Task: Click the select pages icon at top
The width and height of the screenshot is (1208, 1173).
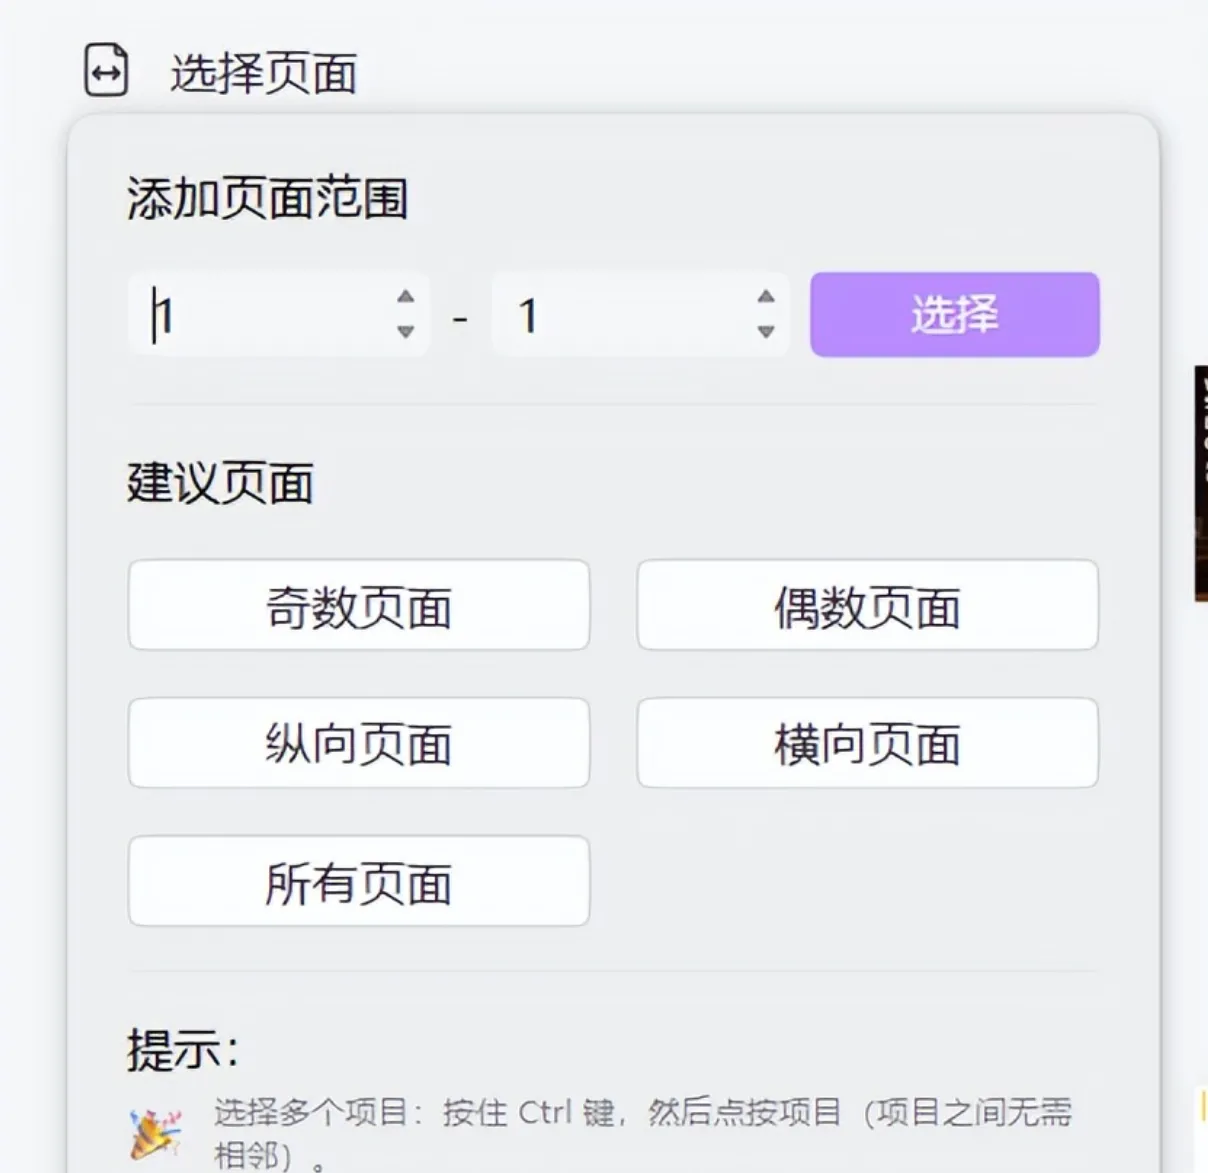Action: point(106,71)
